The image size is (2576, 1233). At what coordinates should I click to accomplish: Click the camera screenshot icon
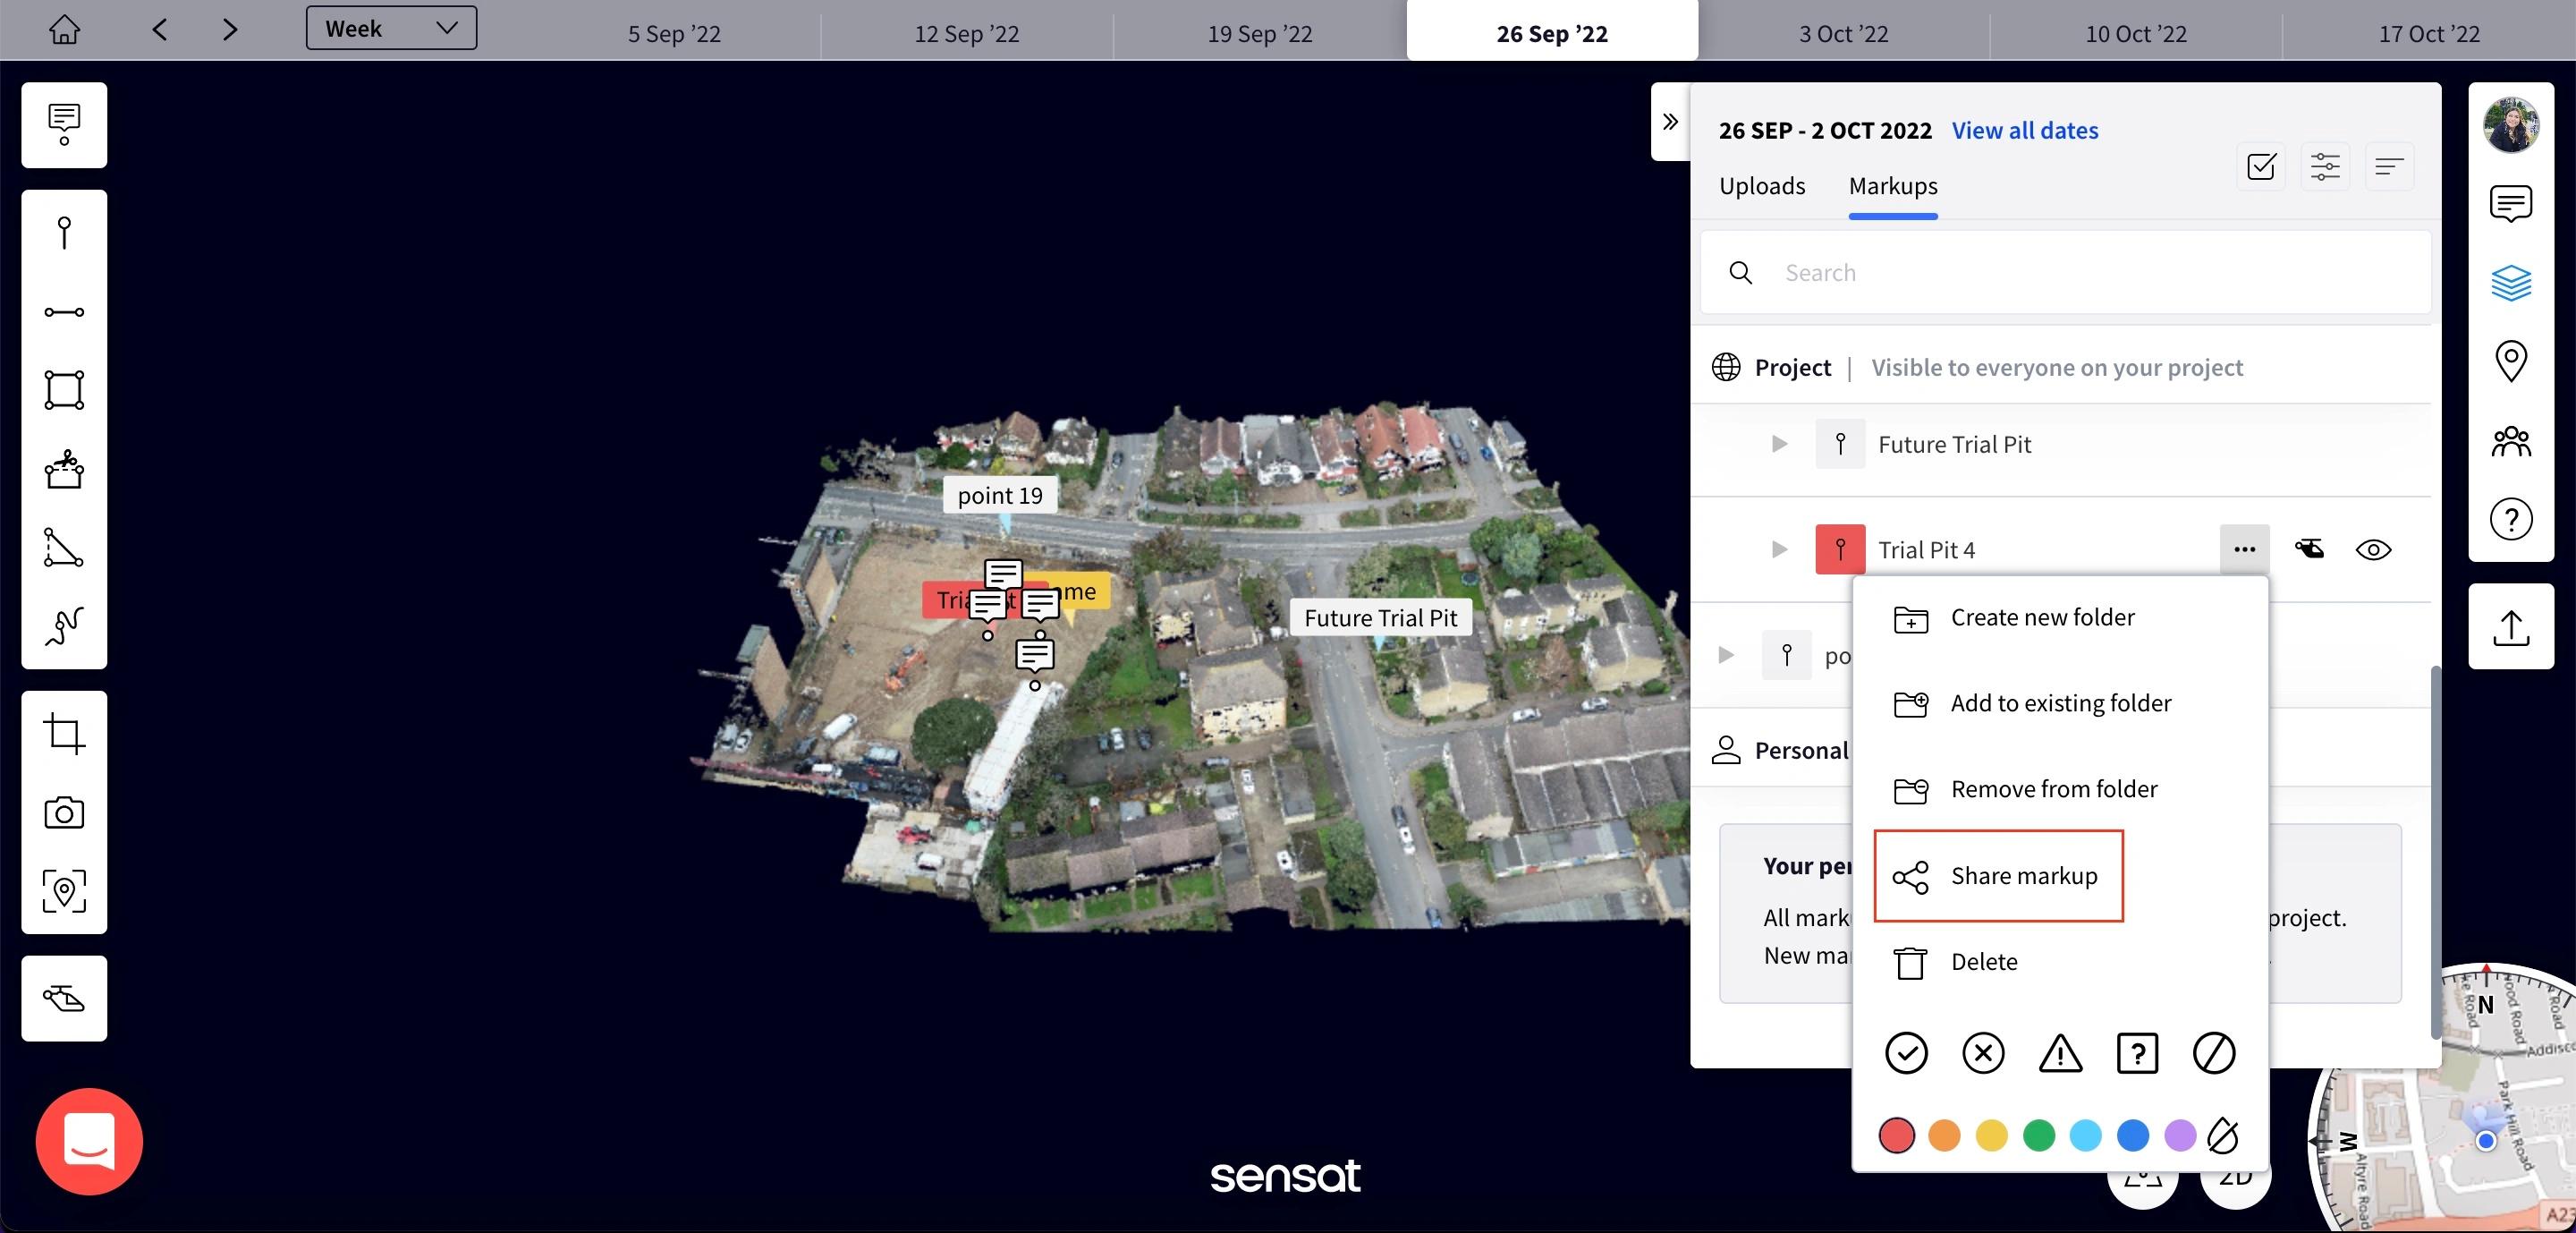(x=64, y=812)
